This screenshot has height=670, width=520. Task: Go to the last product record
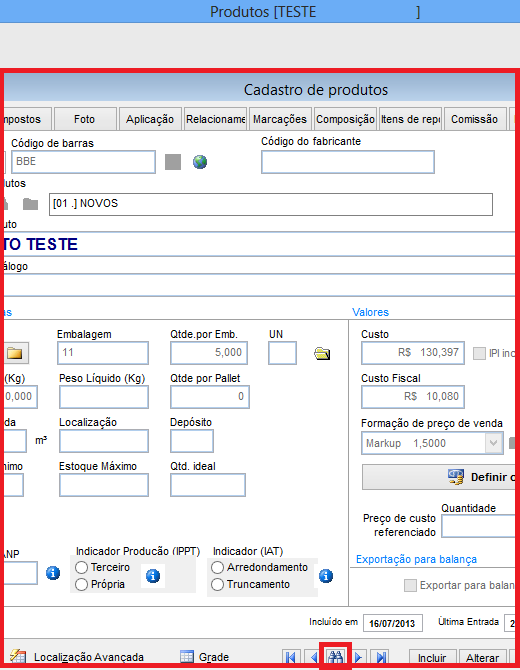point(381,657)
